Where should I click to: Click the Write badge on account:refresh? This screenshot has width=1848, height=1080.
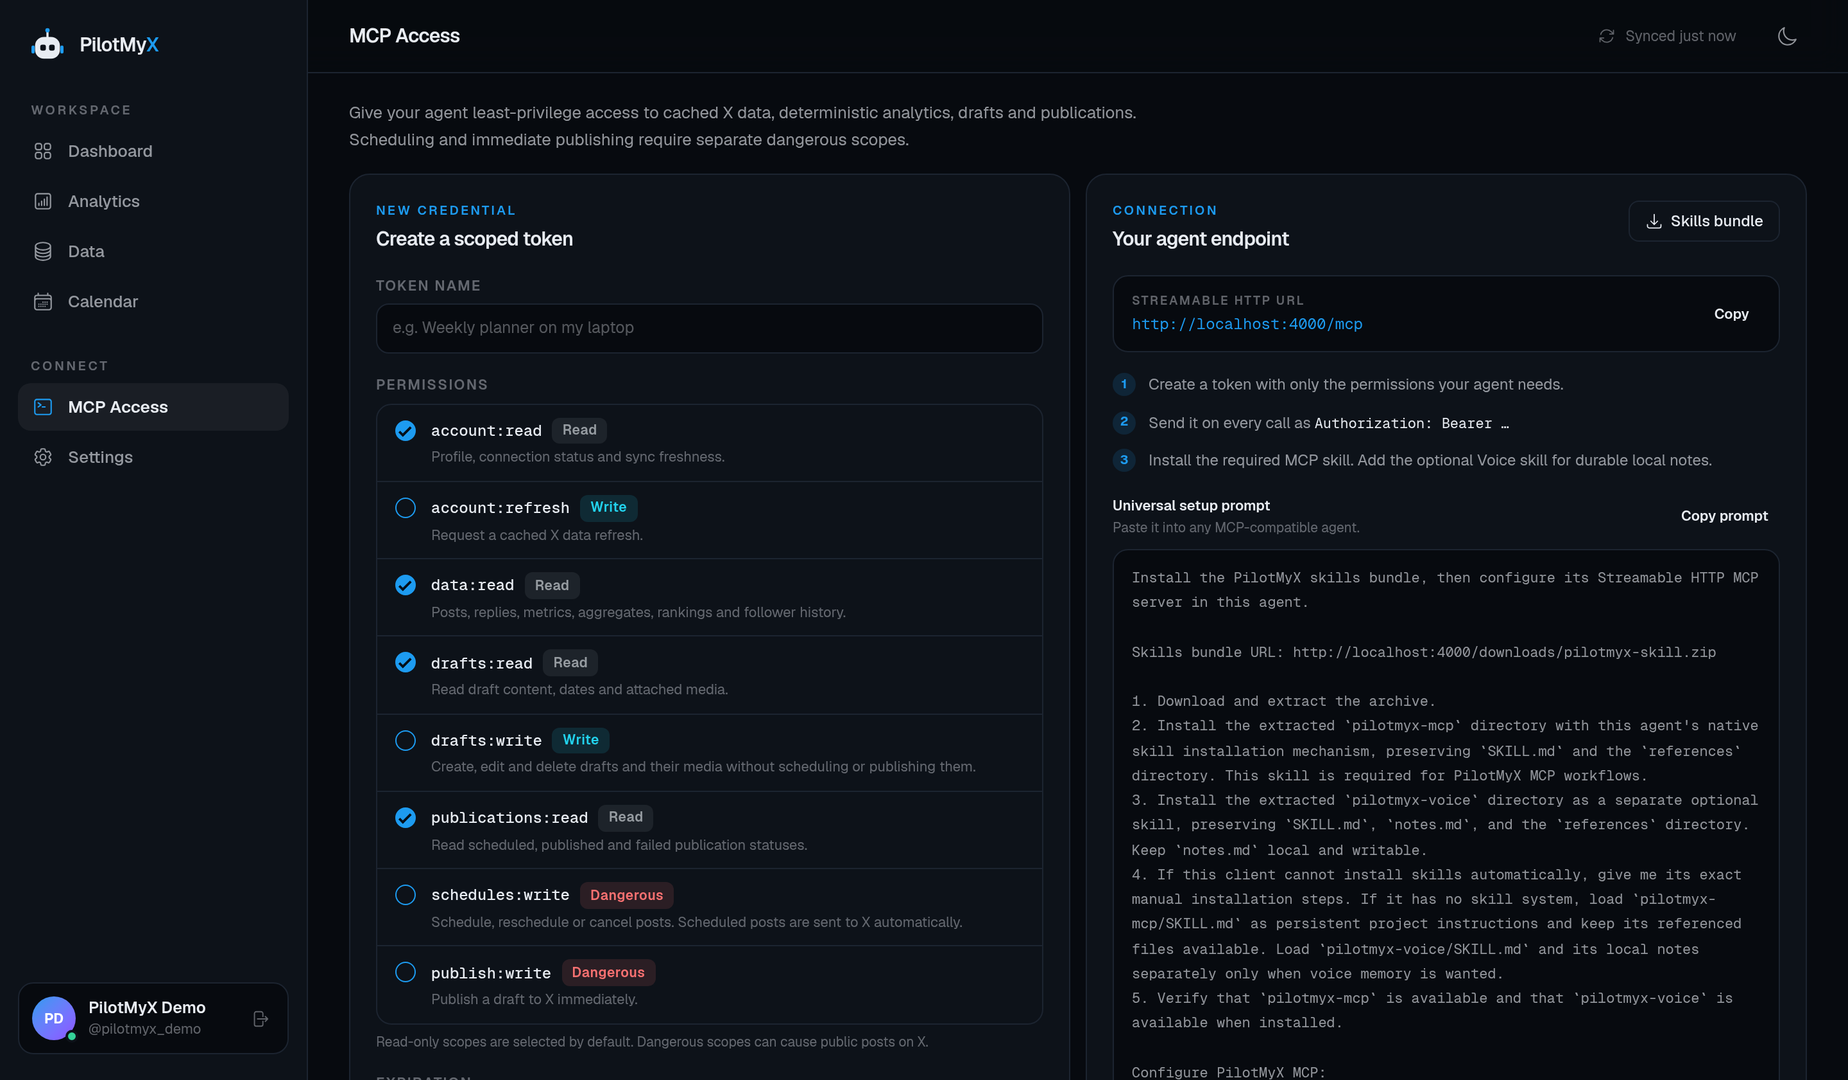pyautogui.click(x=608, y=508)
